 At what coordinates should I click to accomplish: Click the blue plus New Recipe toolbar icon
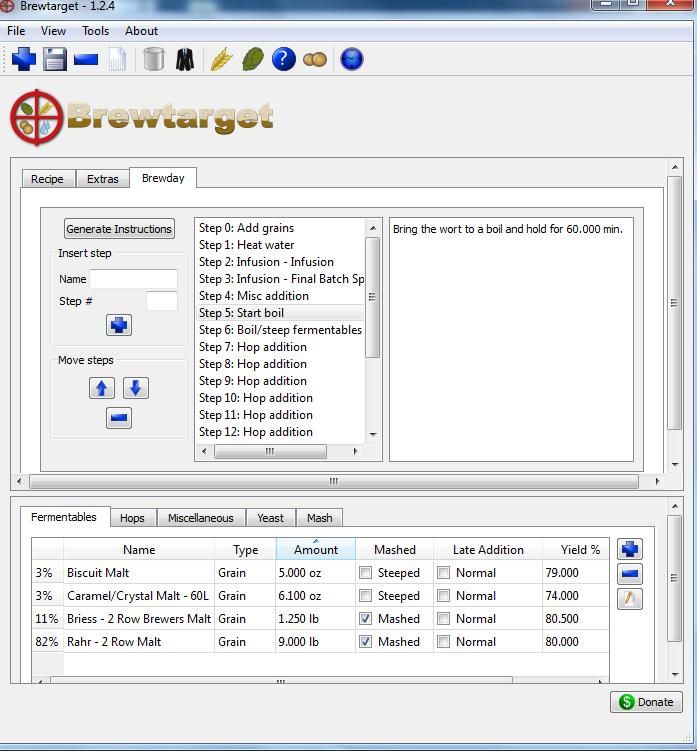point(24,60)
